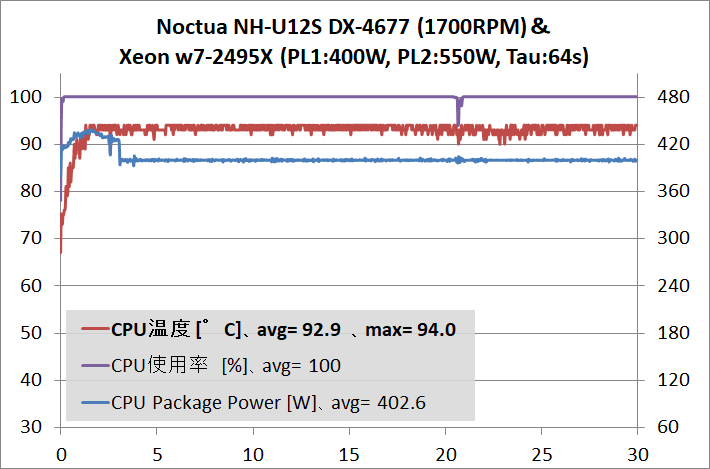Image resolution: width=710 pixels, height=469 pixels.
Task: Select the CPU使用率 [%] legend entry
Action: click(226, 366)
